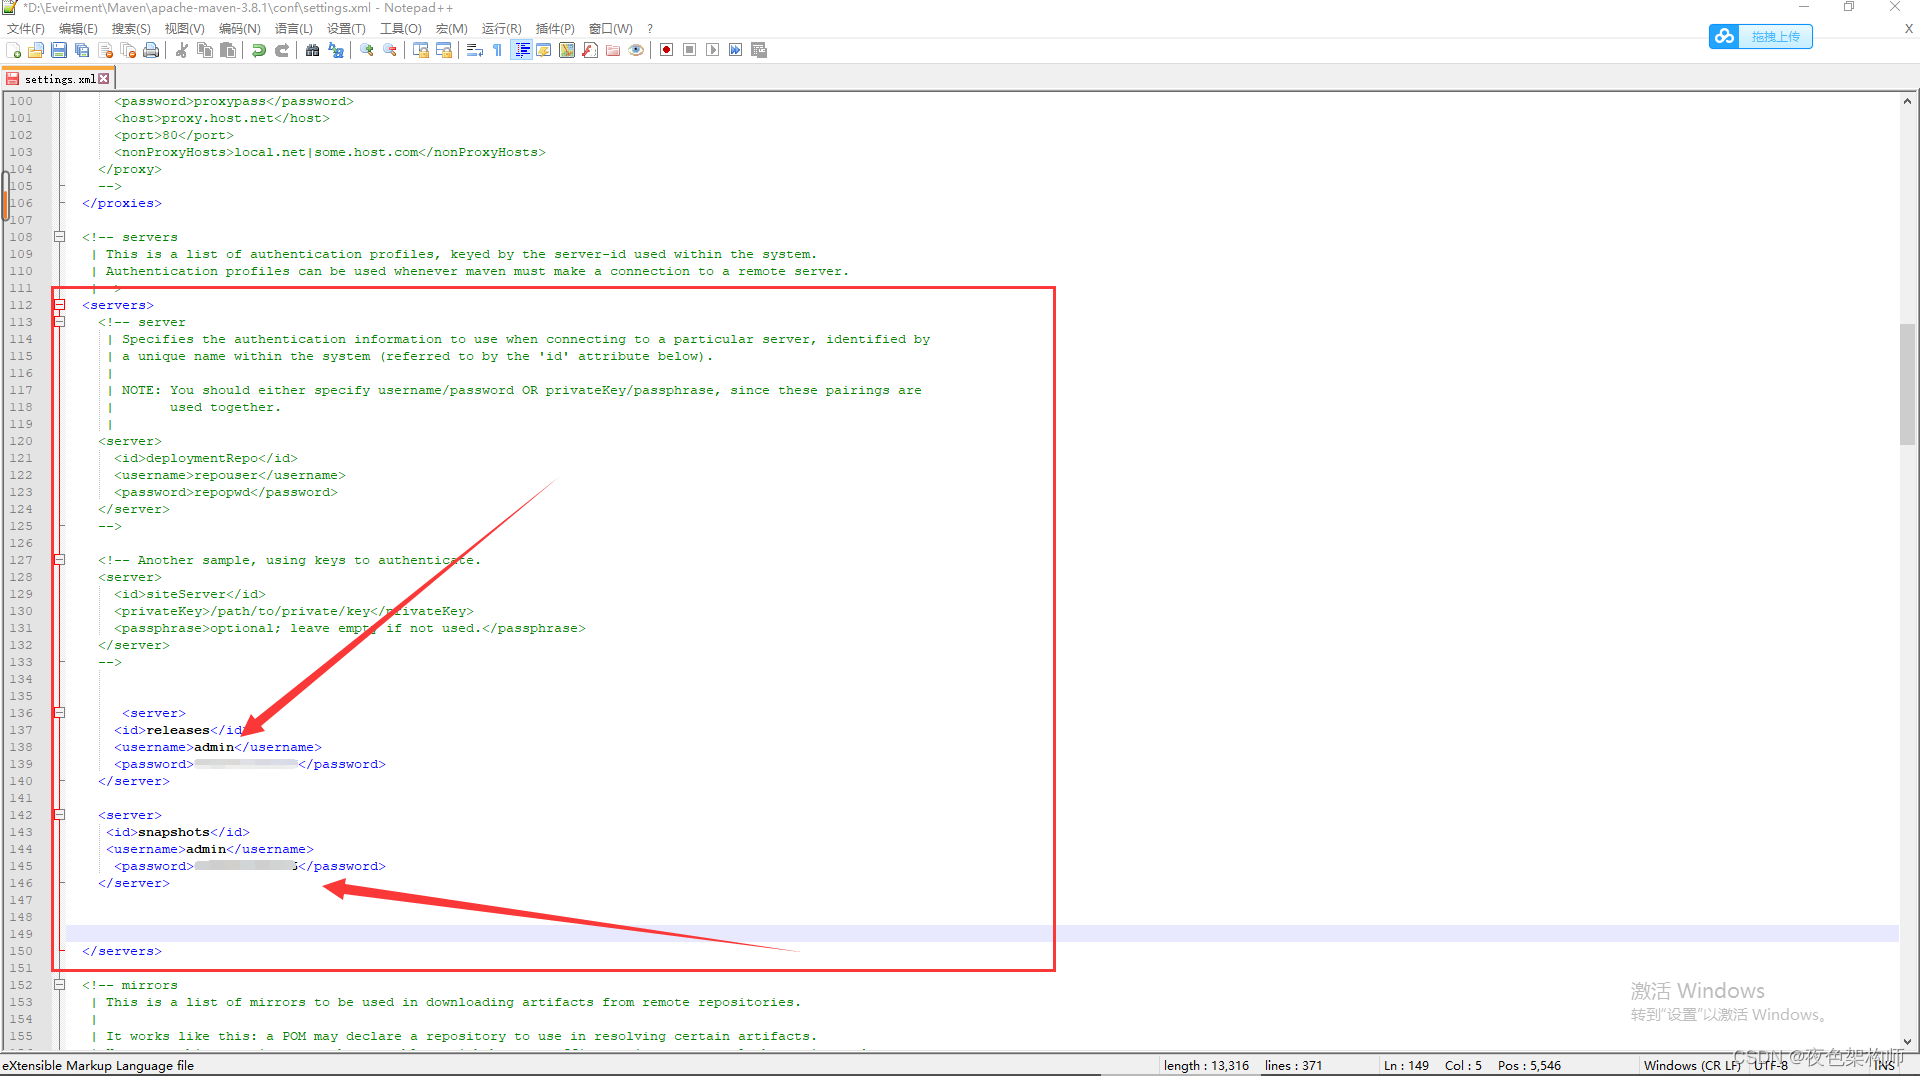1920x1076 pixels.
Task: Click the vertical scrollbar thumb
Action: pyautogui.click(x=1908, y=384)
